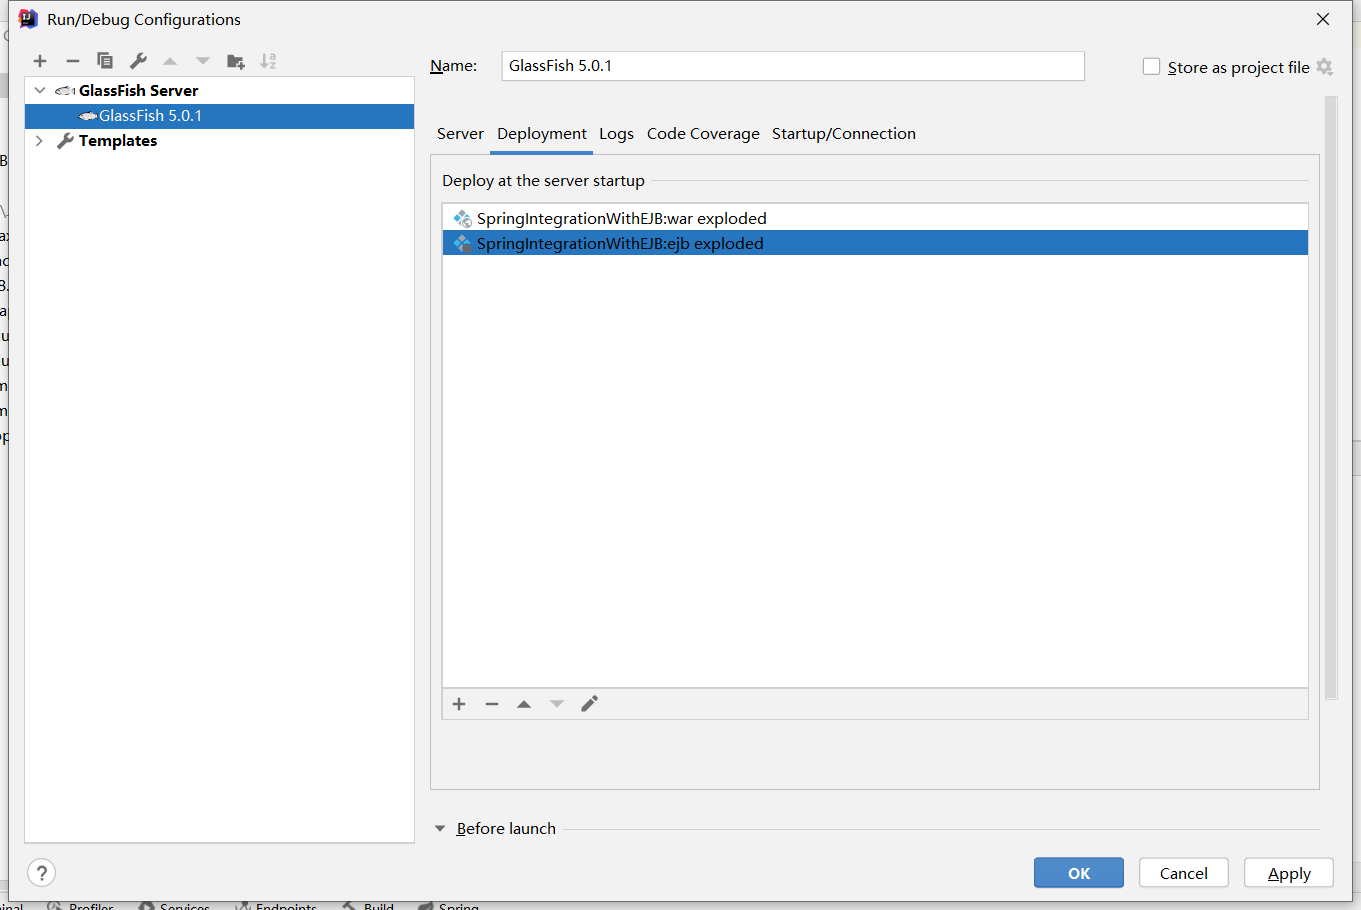This screenshot has width=1361, height=910.
Task: Select GlassFish 5.0.1 configuration
Action: tap(219, 116)
